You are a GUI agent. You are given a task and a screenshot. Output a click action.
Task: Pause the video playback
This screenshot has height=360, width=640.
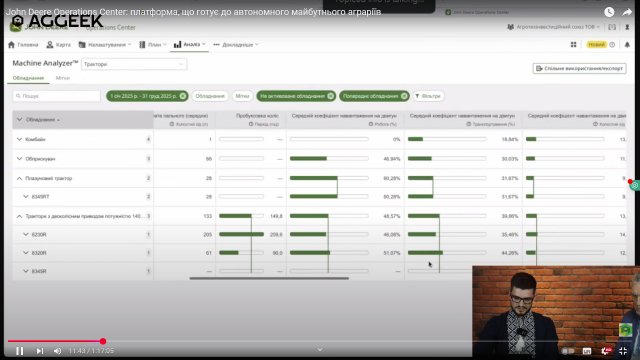click(19, 351)
